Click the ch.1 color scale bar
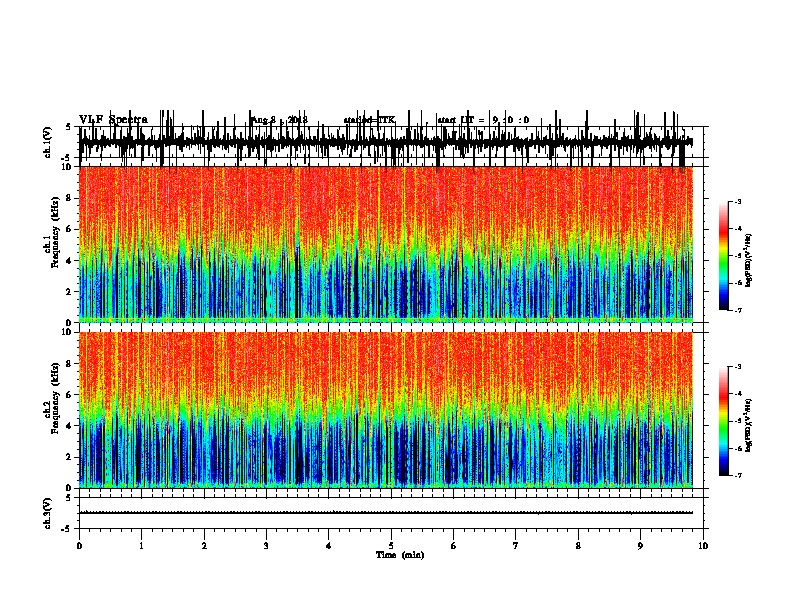 [724, 256]
